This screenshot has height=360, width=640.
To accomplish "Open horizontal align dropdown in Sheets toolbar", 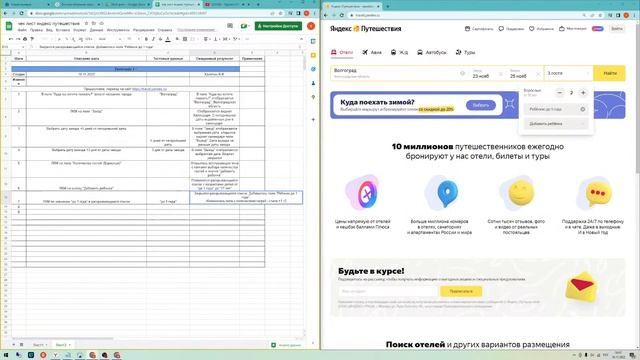I will pyautogui.click(x=207, y=39).
